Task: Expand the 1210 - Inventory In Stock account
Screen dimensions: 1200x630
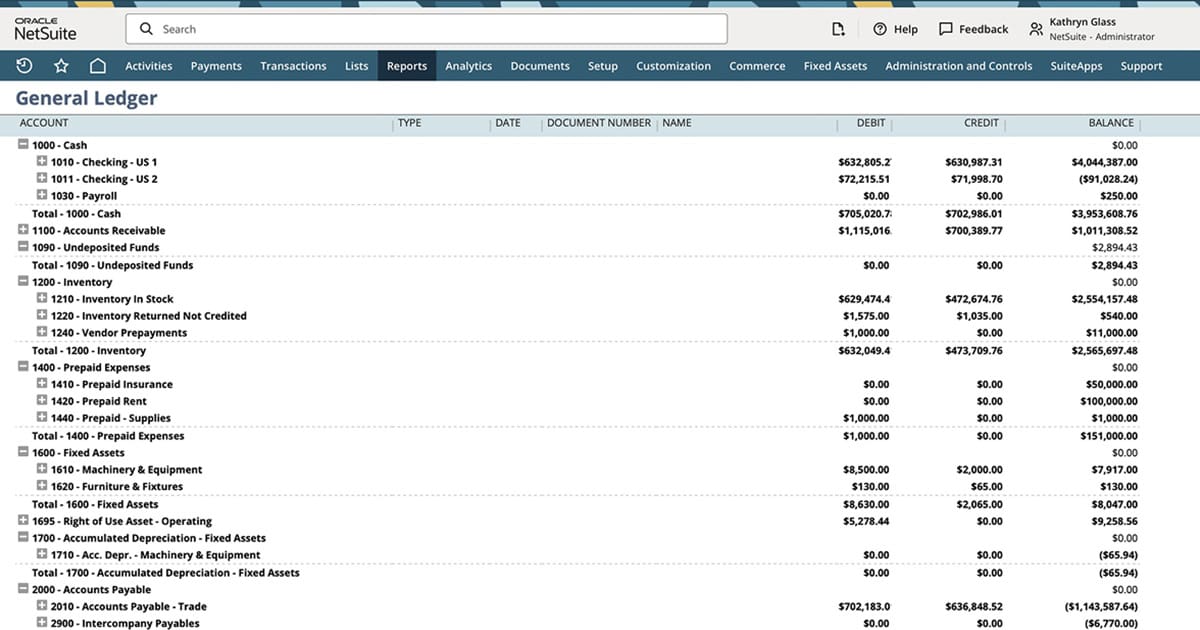Action: [x=42, y=298]
